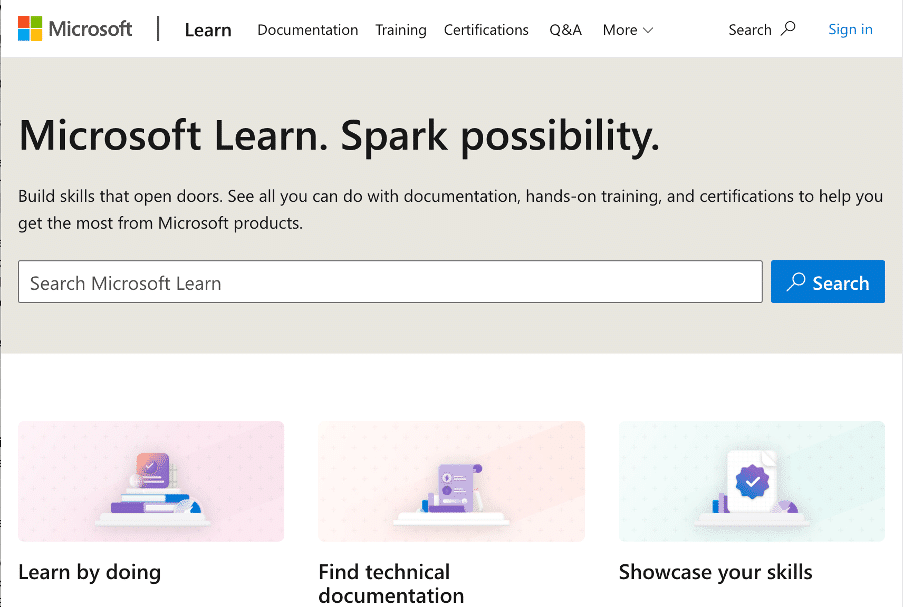904x608 pixels.
Task: Go to Training in the navigation bar
Action: point(401,30)
